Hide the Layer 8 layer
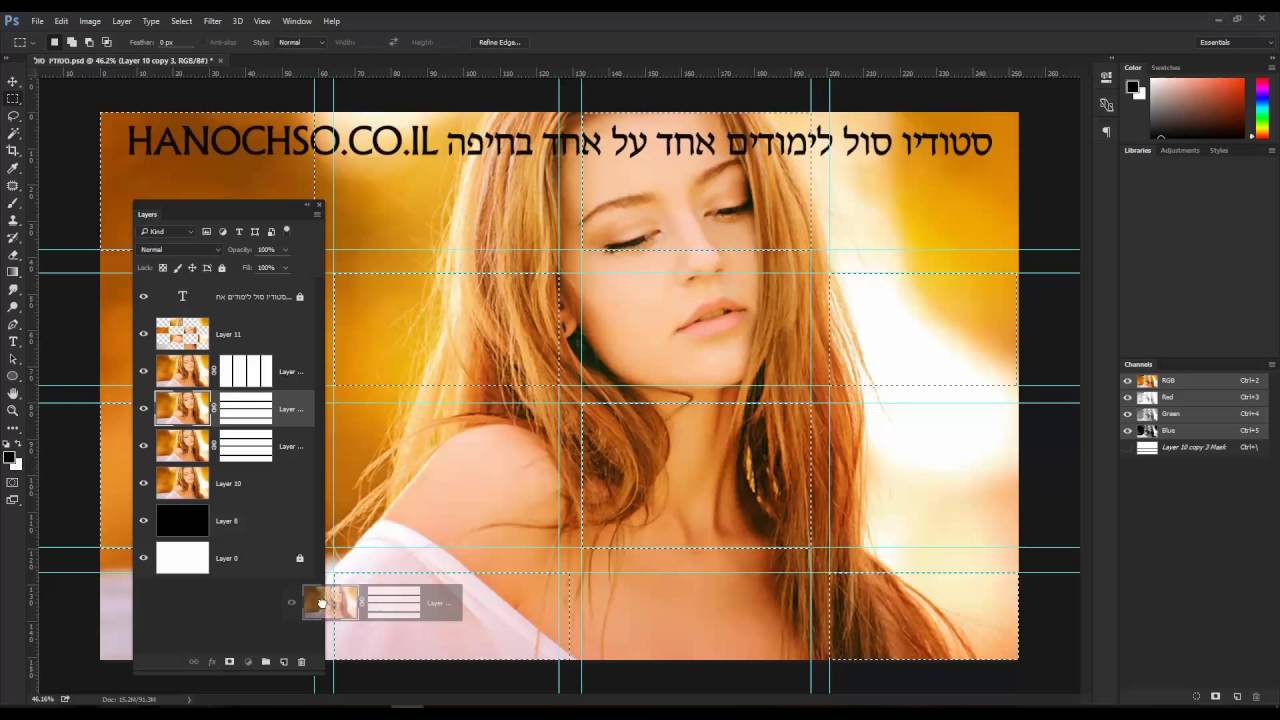Viewport: 1280px width, 720px height. tap(143, 521)
